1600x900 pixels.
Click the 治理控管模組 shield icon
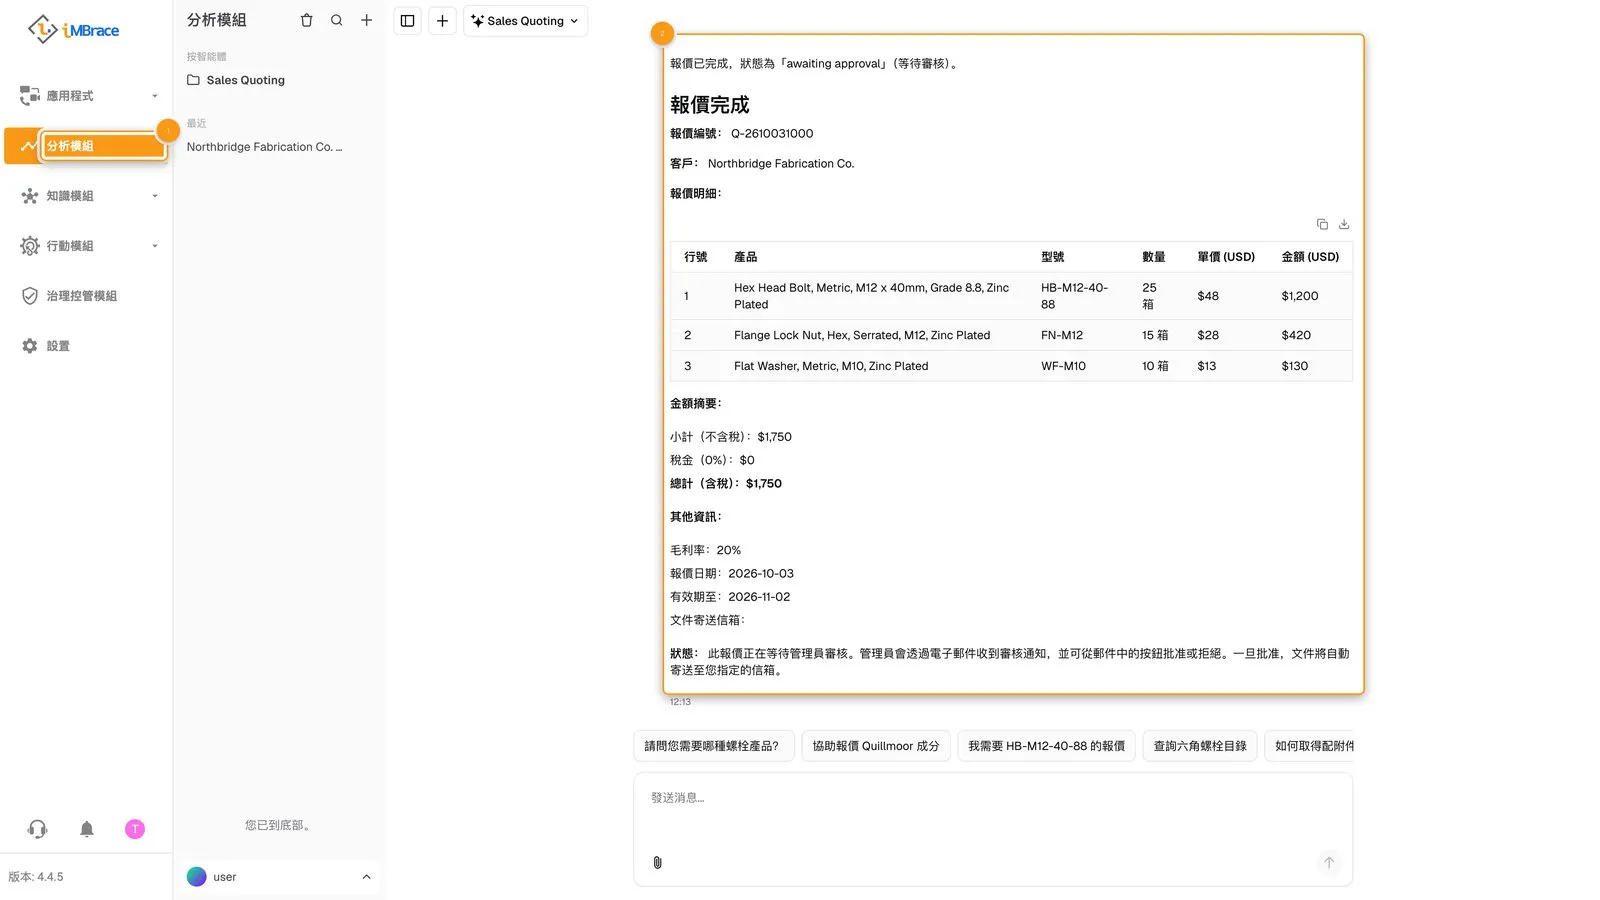point(30,296)
